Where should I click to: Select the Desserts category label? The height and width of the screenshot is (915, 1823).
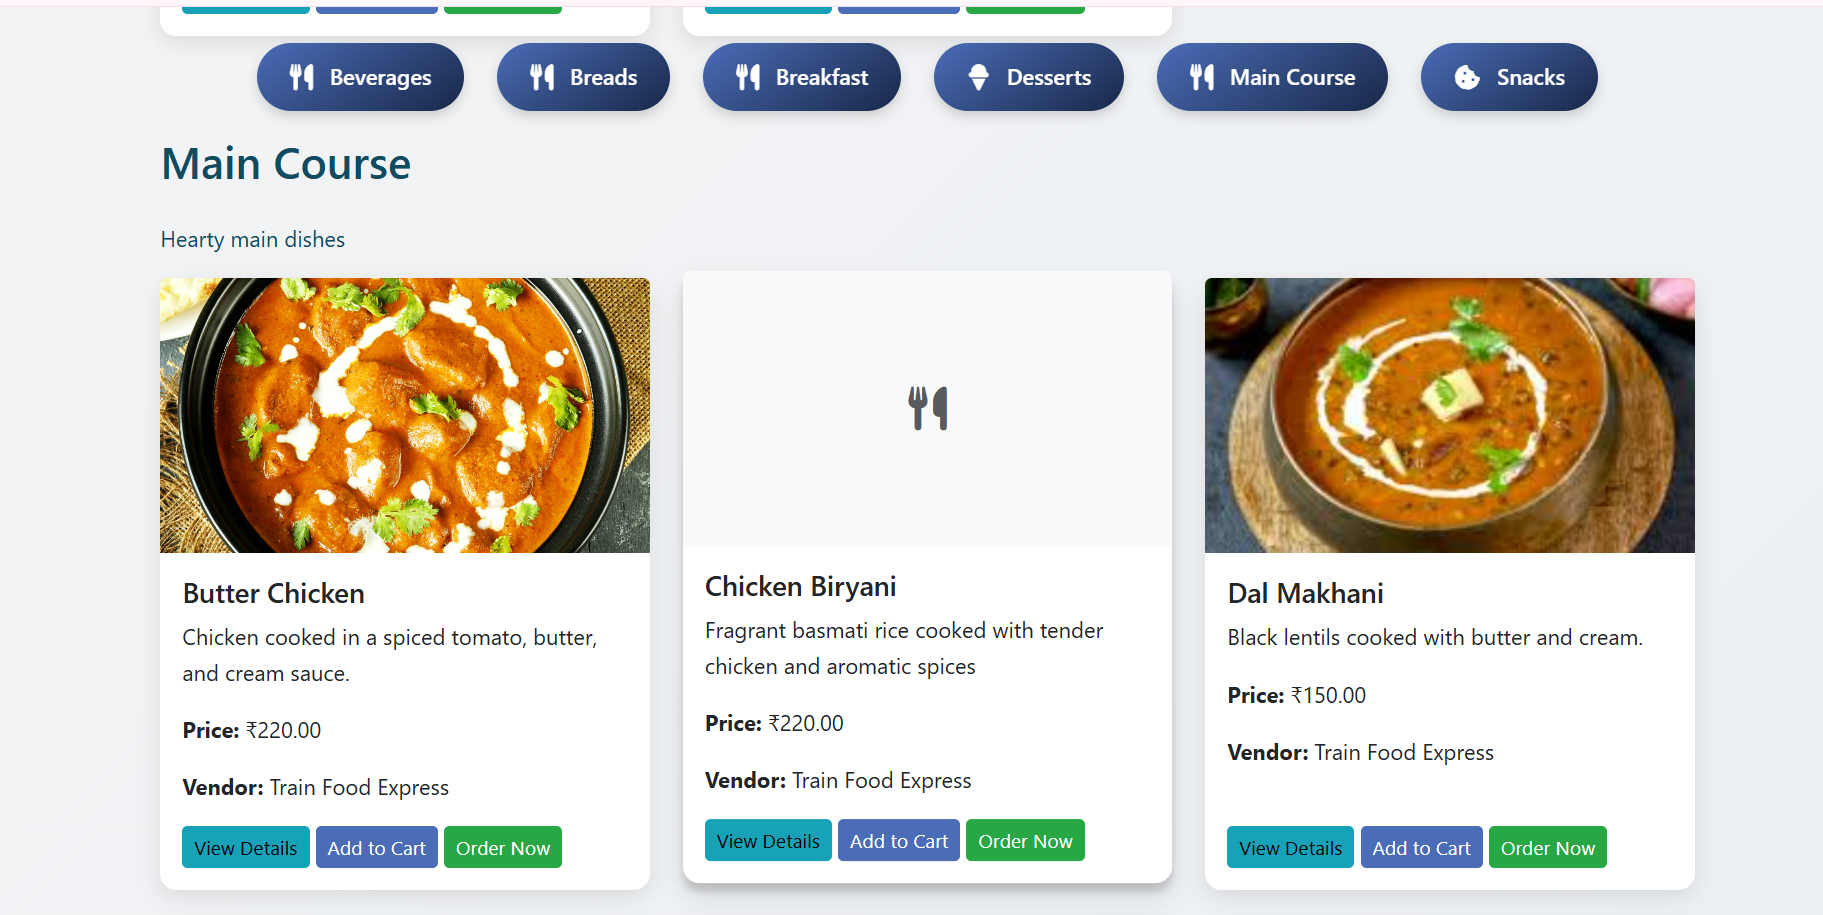pos(1048,77)
